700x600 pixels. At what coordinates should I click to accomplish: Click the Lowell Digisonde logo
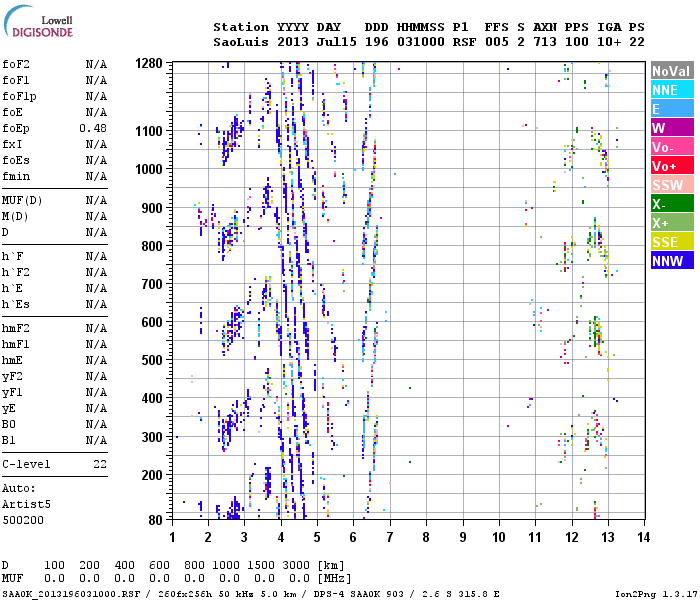coord(38,22)
